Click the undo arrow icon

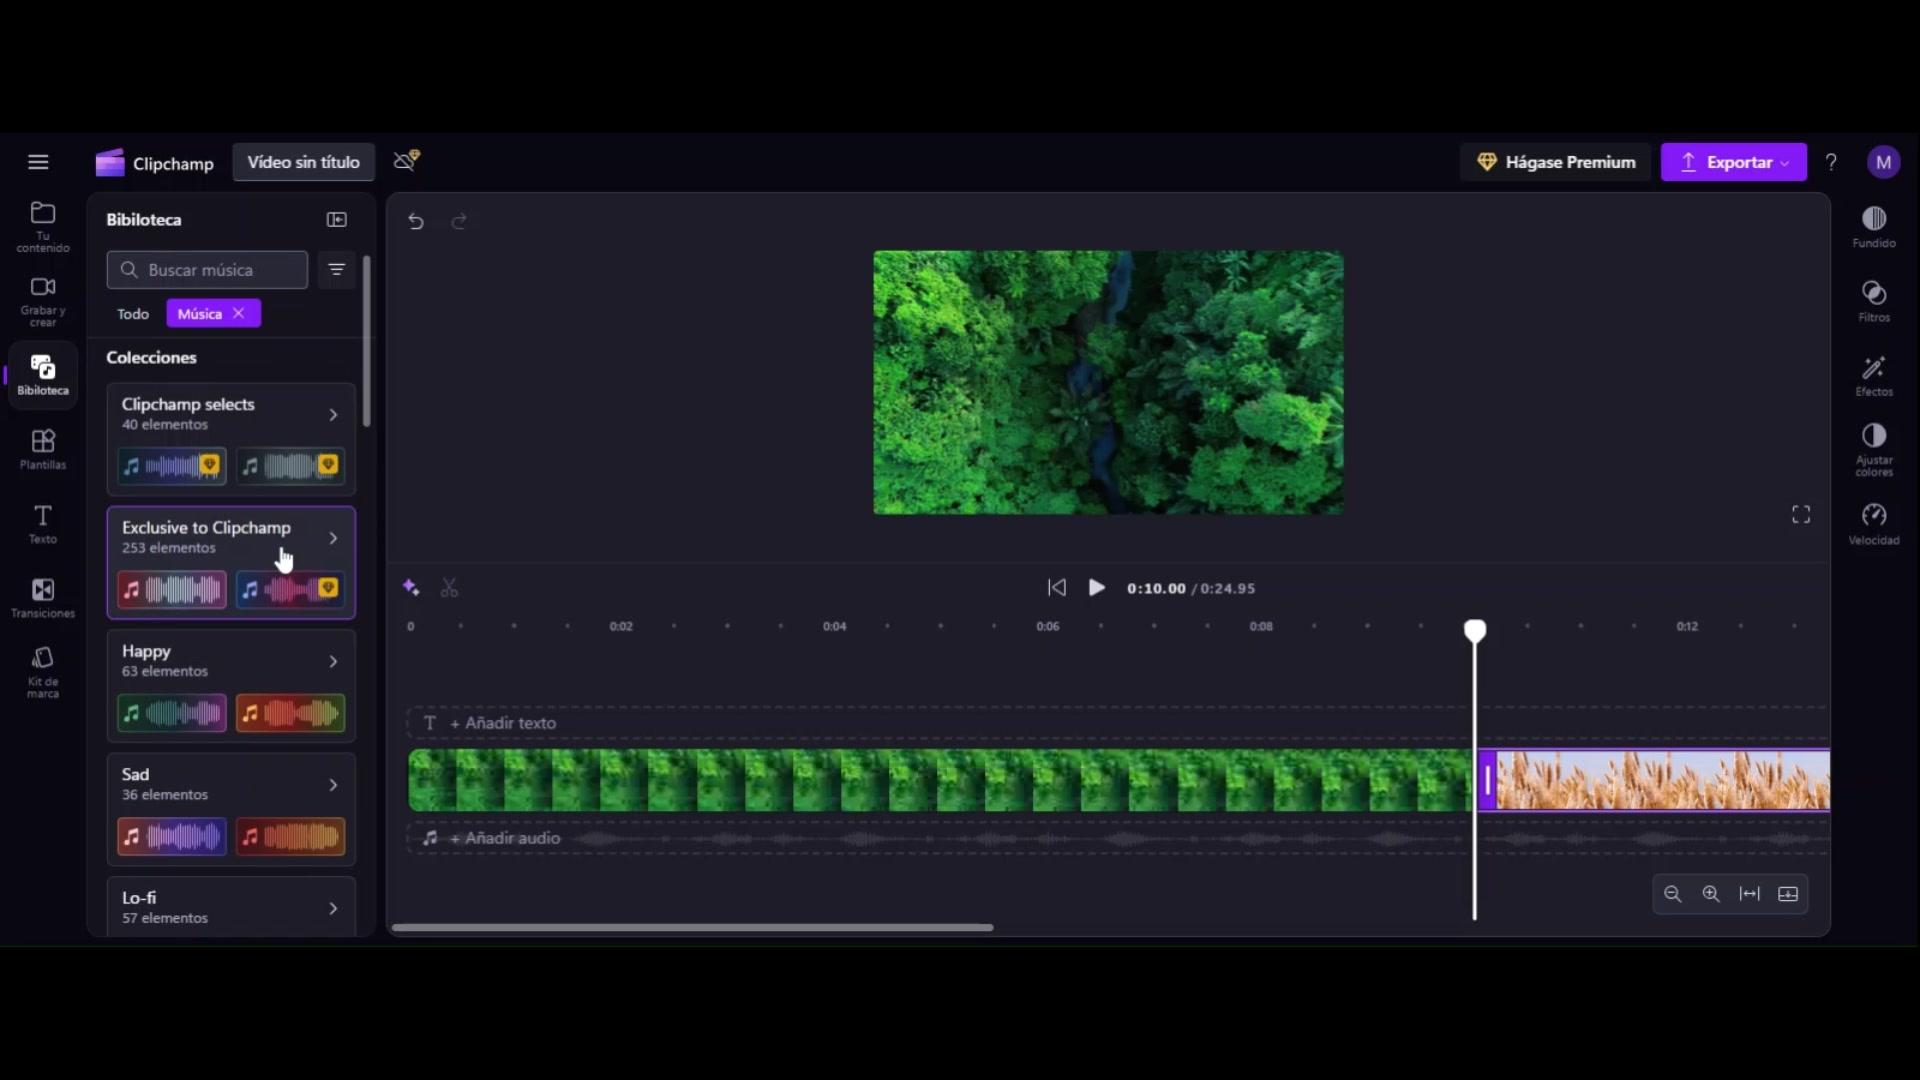click(416, 221)
